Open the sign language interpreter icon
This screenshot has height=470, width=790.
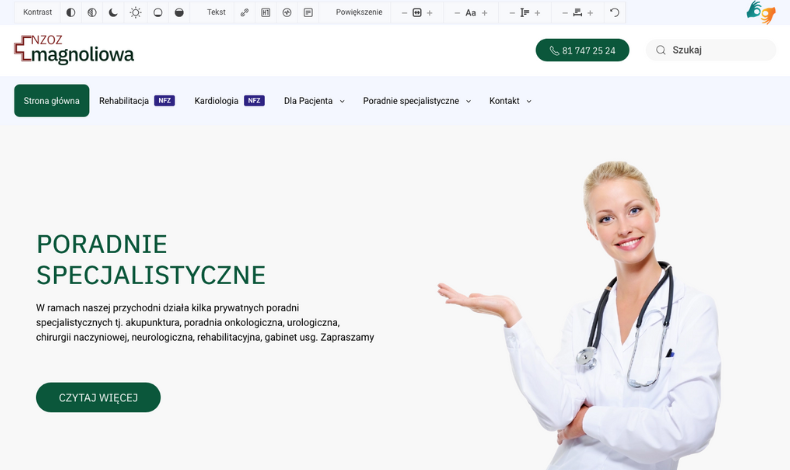point(760,12)
